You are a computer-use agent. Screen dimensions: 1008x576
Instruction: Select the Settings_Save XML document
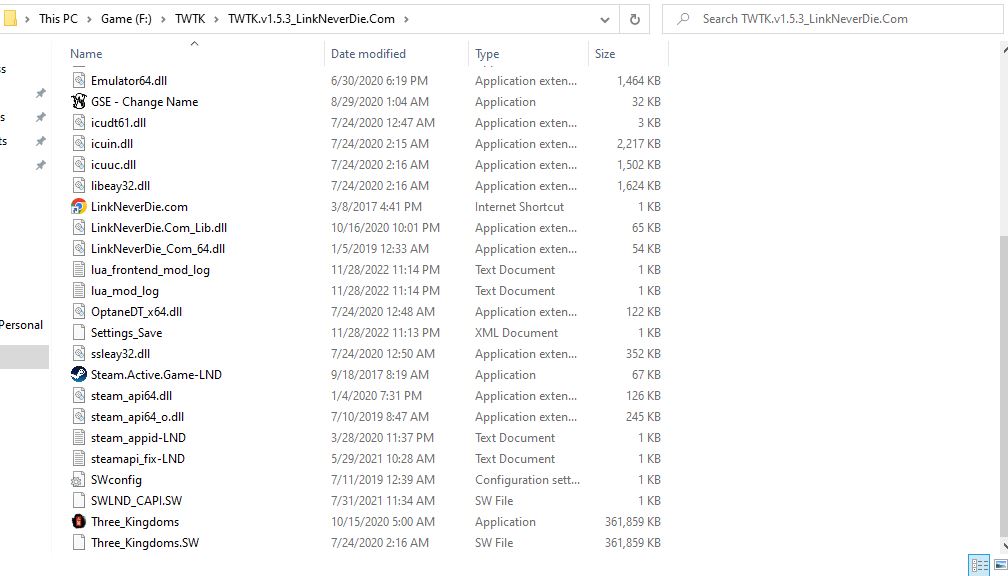click(x=126, y=332)
